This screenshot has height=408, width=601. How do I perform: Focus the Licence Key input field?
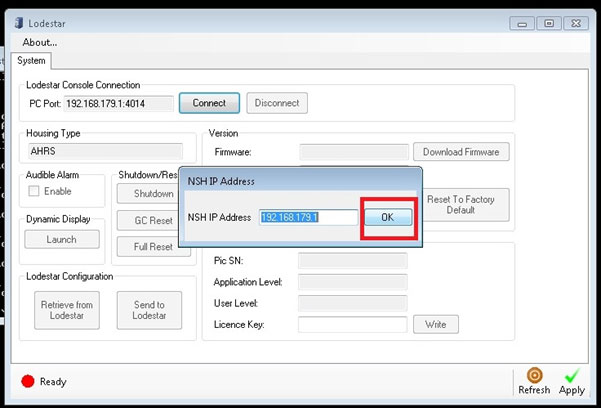353,324
